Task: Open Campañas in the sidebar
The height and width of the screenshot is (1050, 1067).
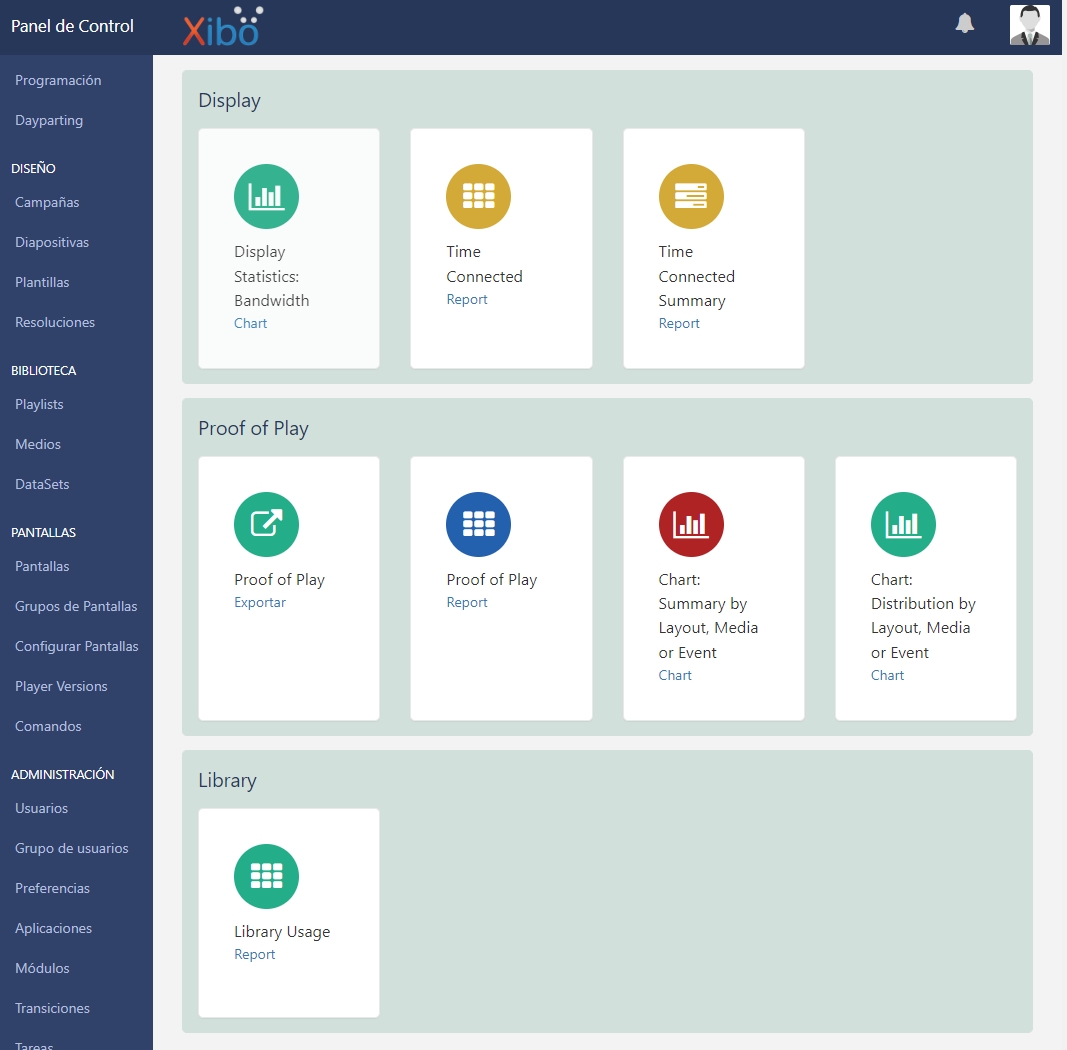Action: tap(47, 202)
